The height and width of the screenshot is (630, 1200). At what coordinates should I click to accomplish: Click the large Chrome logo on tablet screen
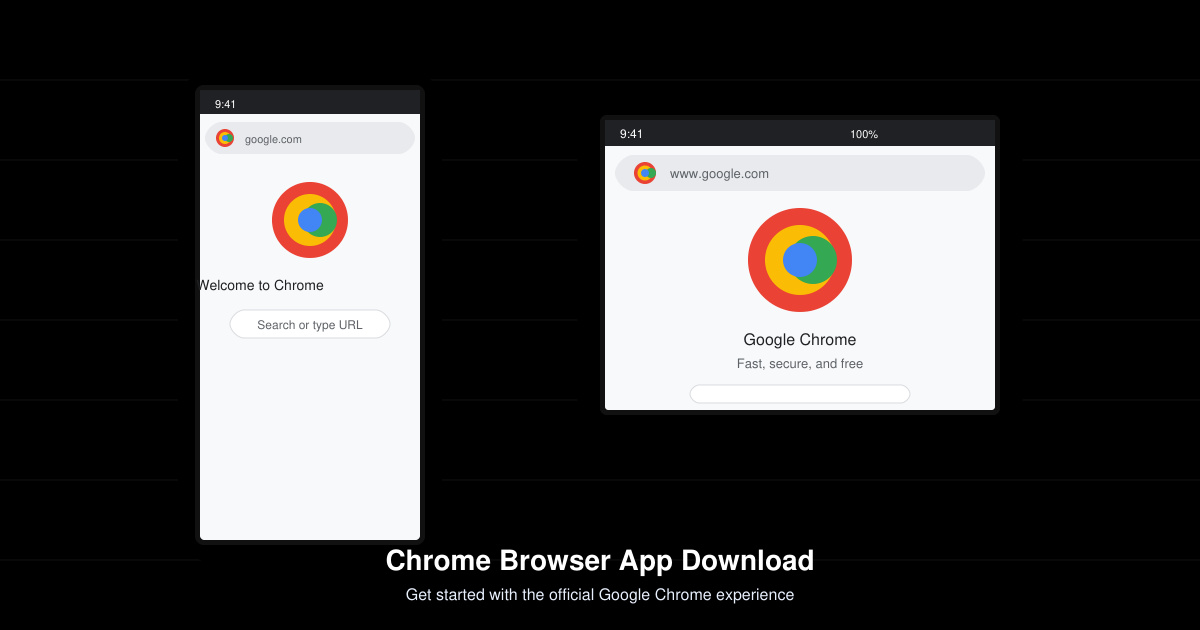800,260
